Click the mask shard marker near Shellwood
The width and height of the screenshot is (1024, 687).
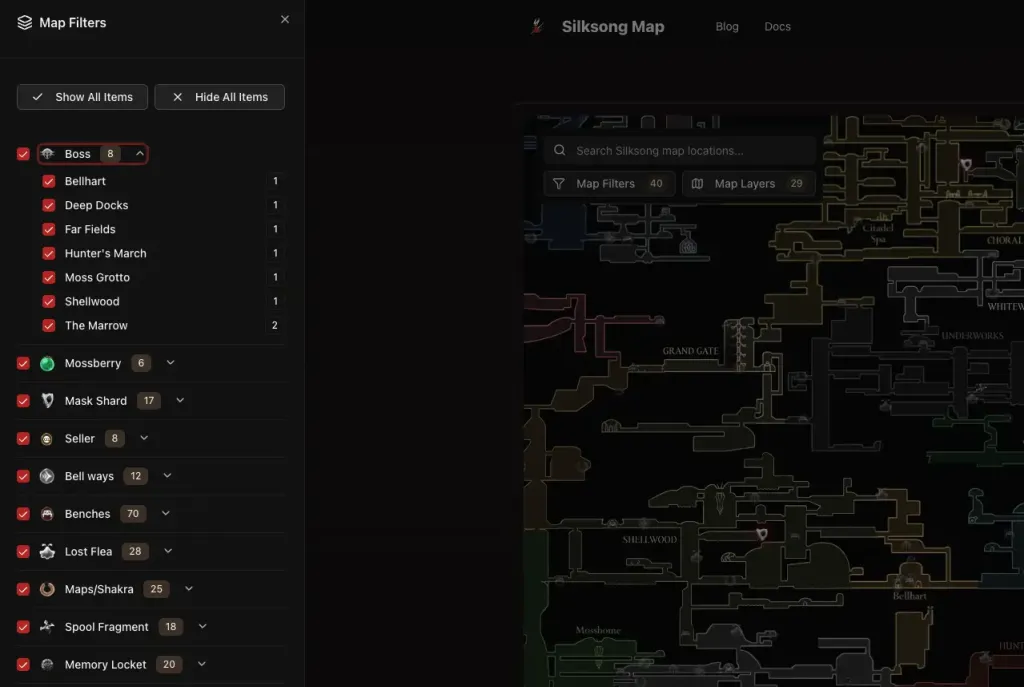click(761, 534)
